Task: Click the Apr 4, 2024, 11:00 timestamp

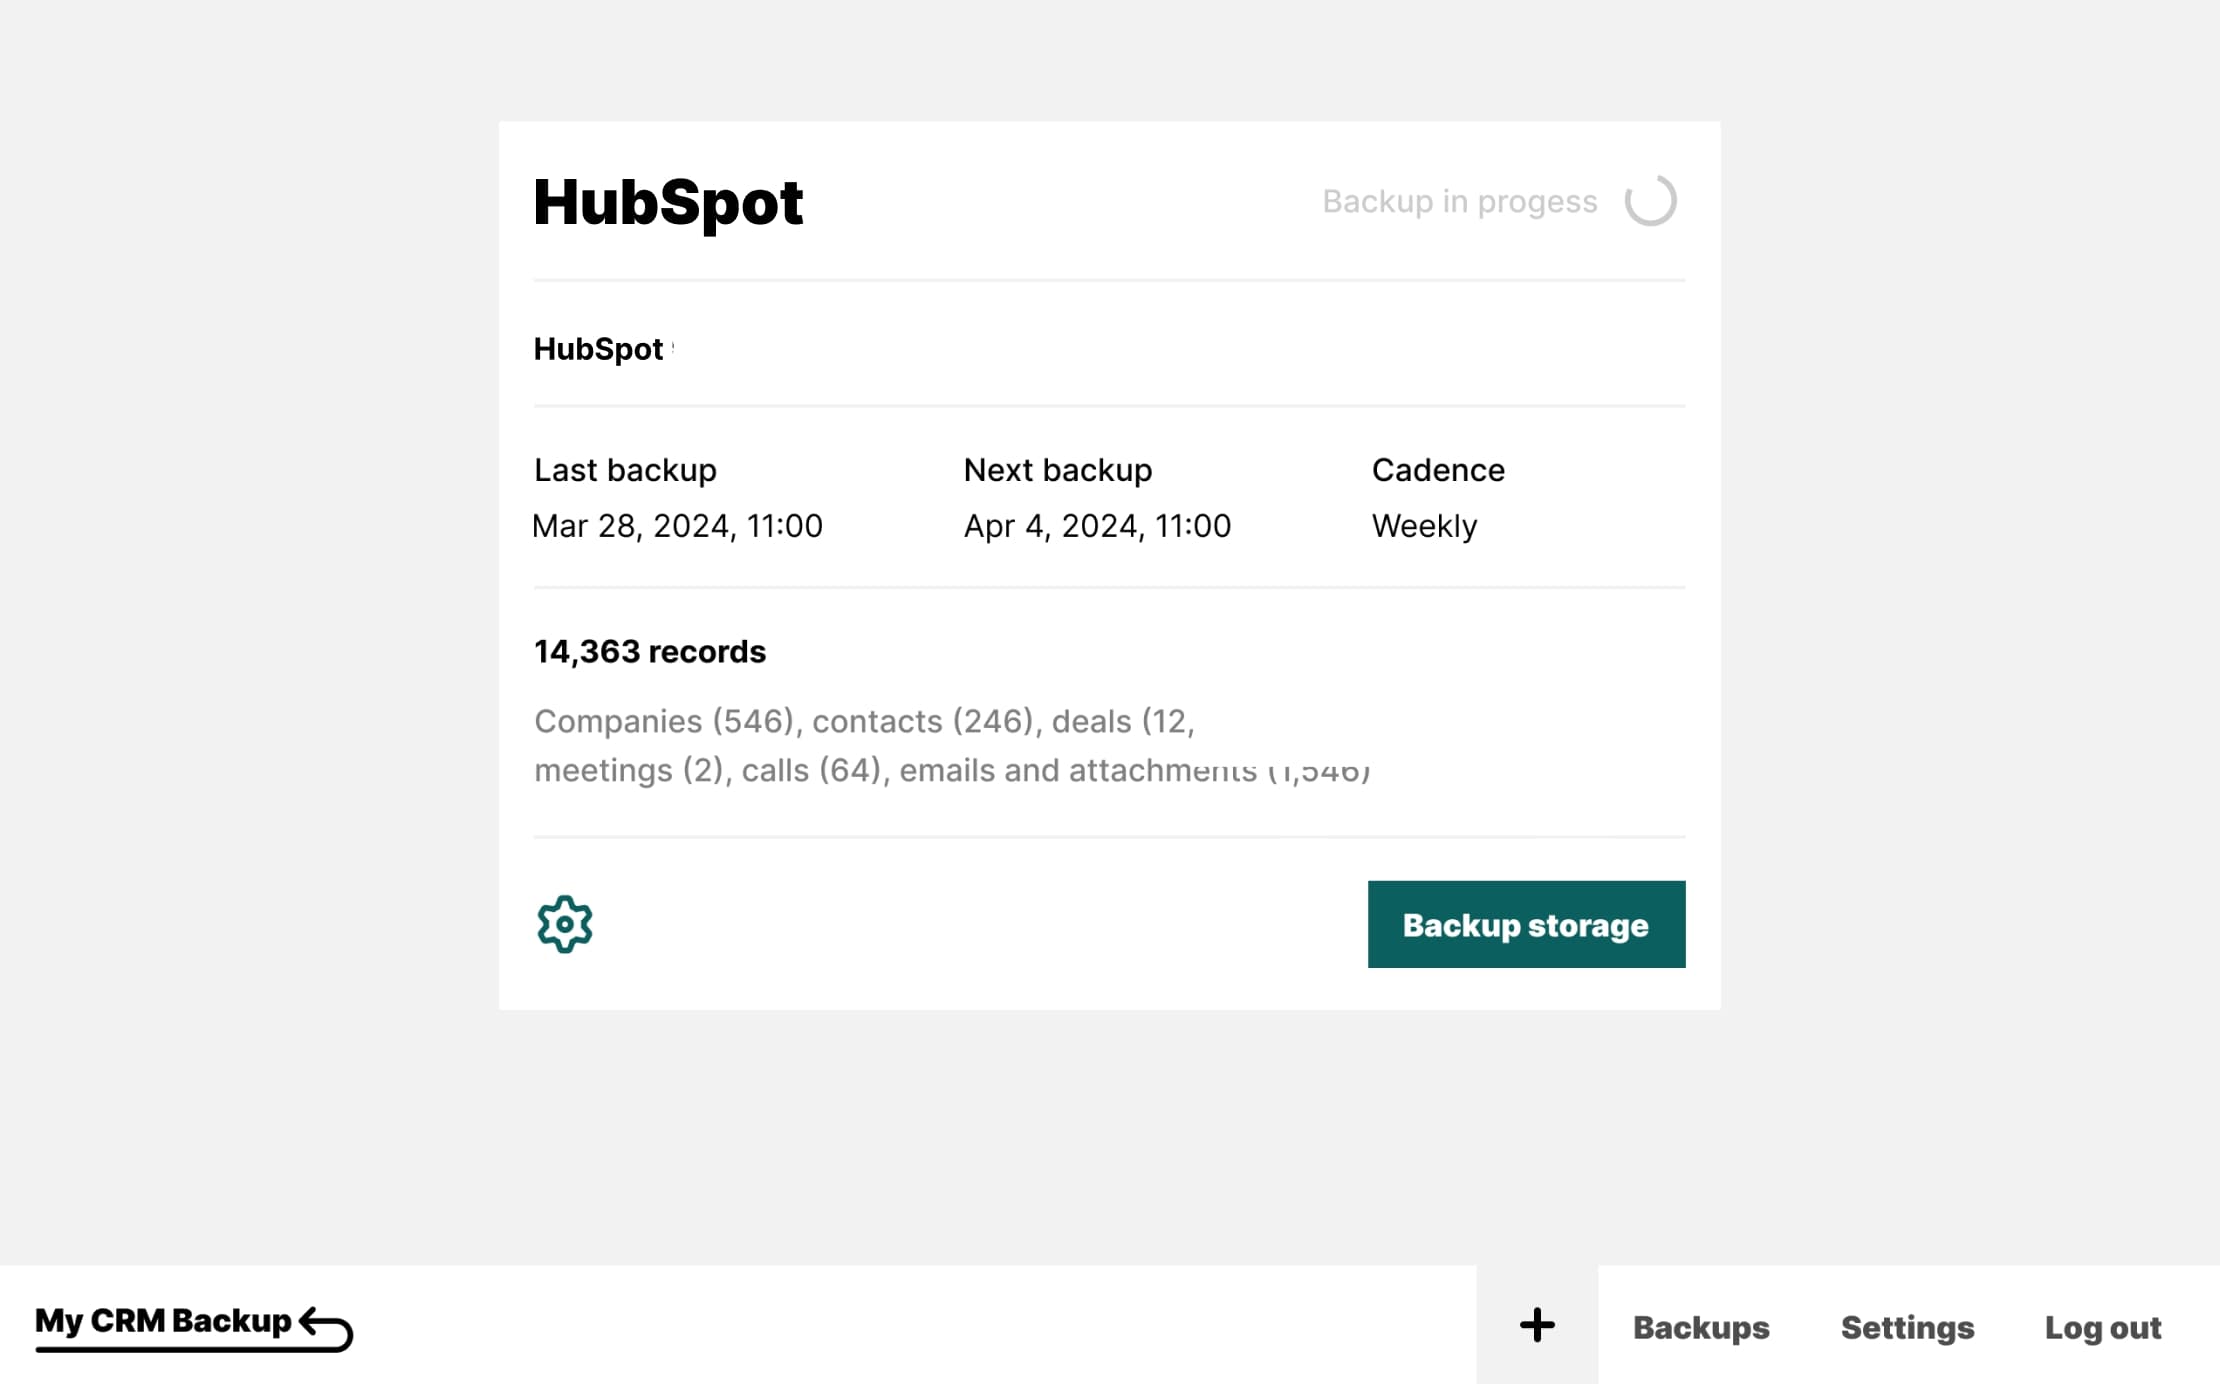Action: coord(1097,526)
